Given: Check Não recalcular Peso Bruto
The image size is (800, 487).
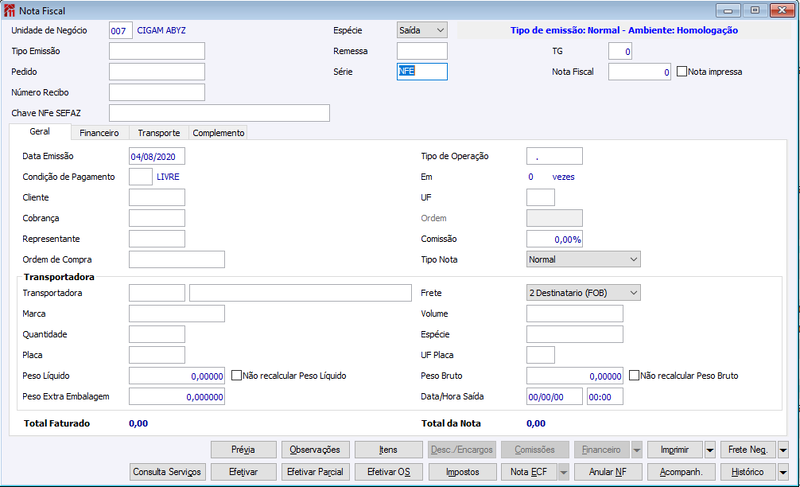Looking at the screenshot, I should (x=634, y=376).
